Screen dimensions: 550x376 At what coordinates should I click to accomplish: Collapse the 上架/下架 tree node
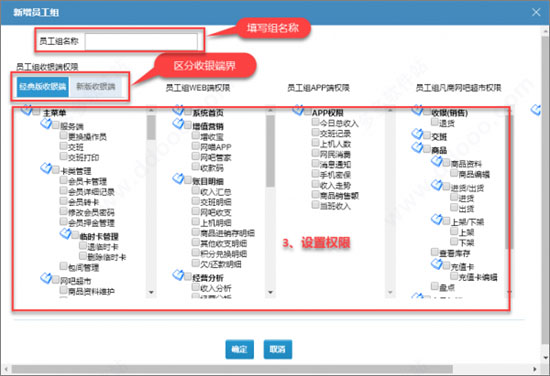pyautogui.click(x=437, y=220)
